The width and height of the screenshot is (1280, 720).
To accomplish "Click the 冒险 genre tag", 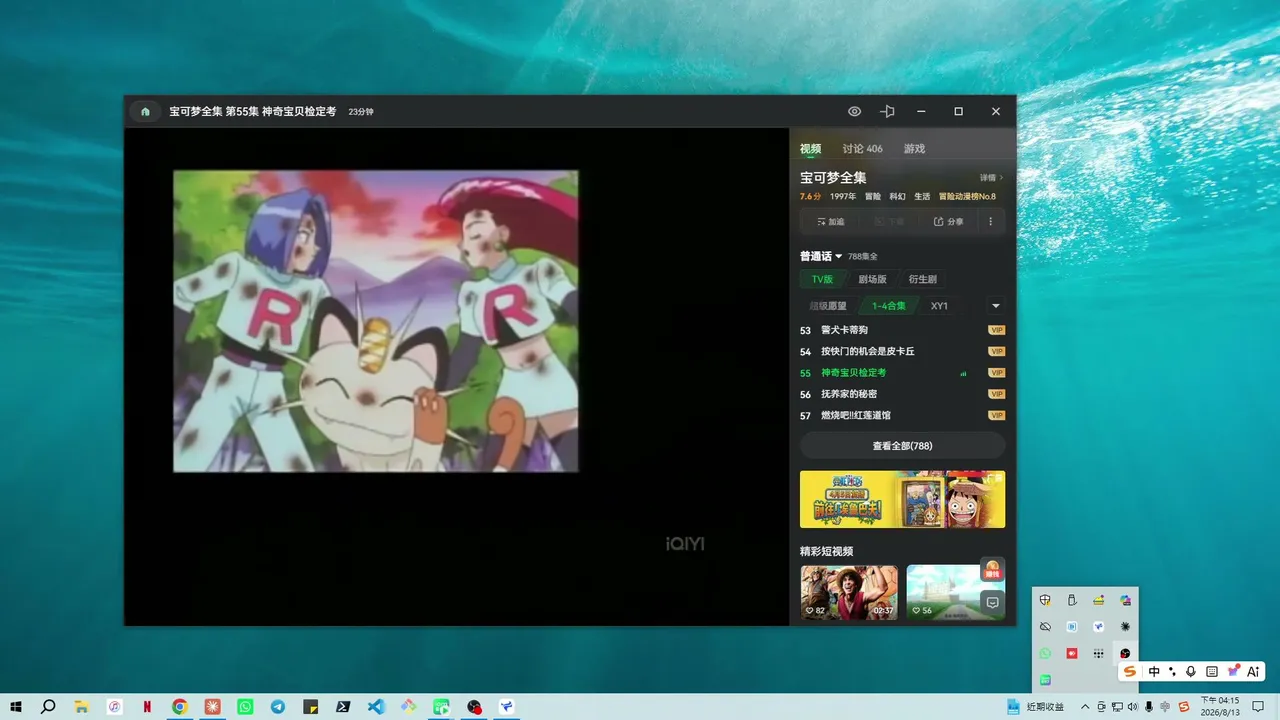I will point(873,197).
